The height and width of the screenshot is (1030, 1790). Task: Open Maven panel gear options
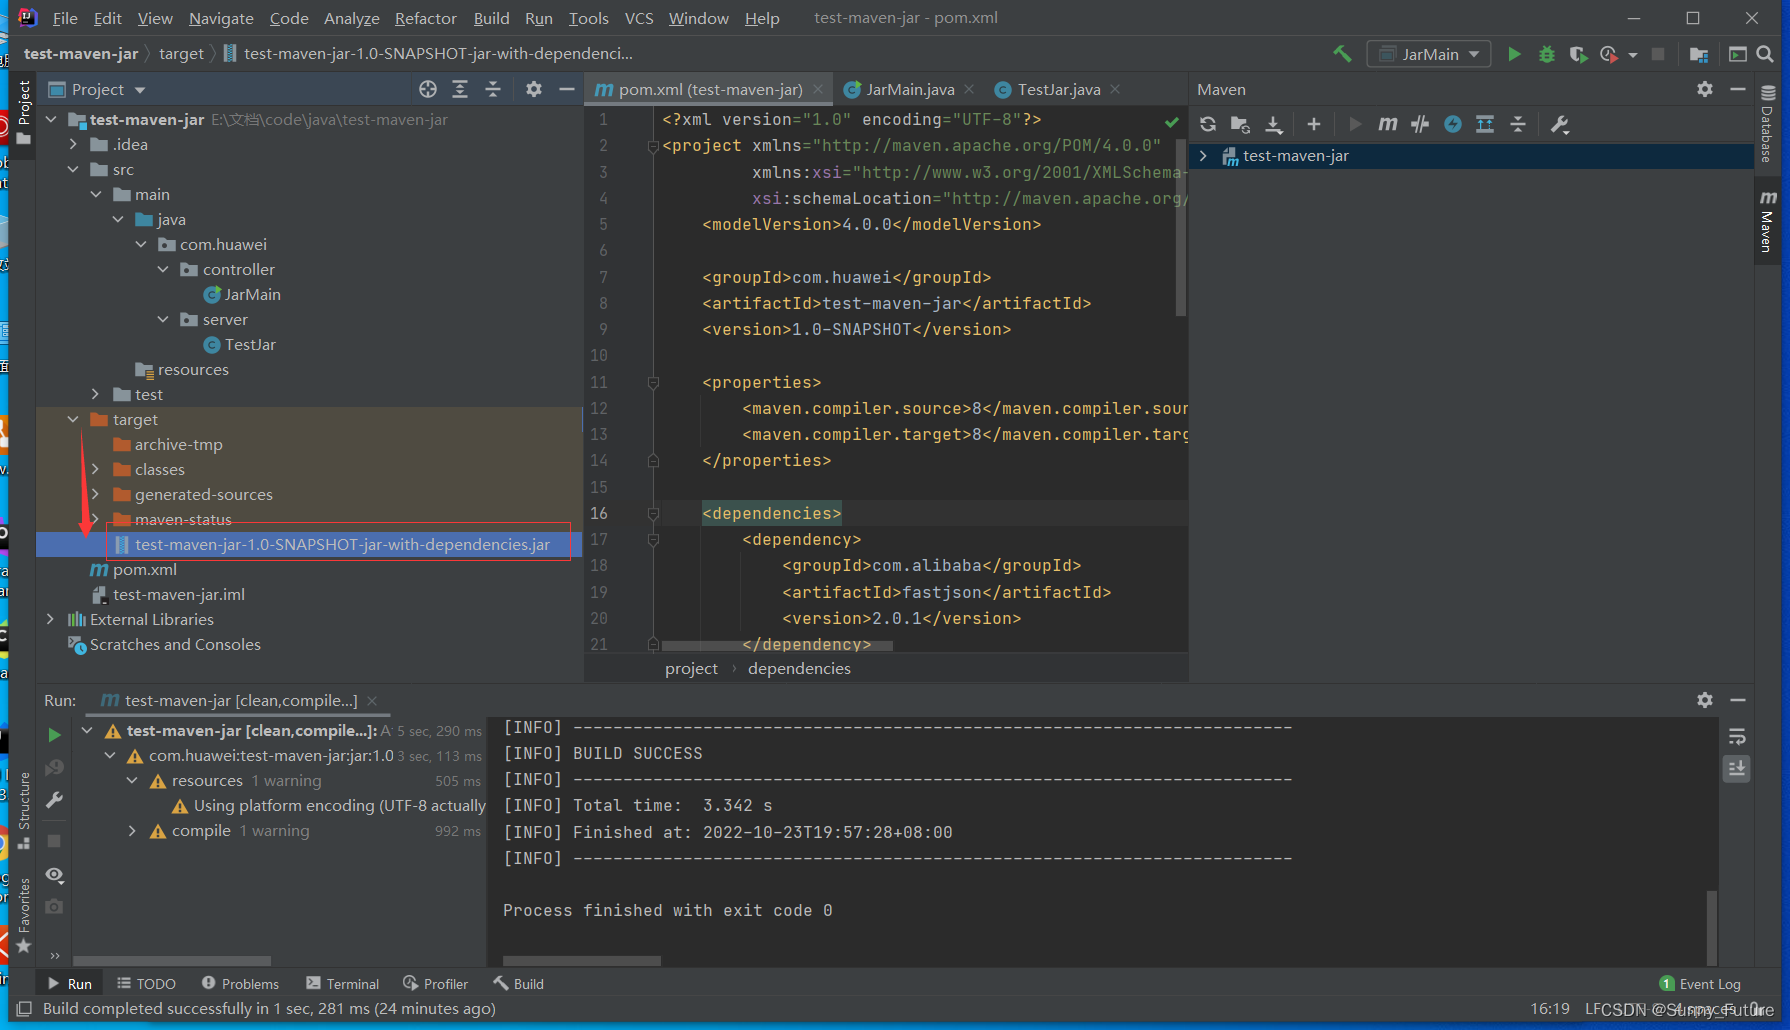pyautogui.click(x=1705, y=89)
